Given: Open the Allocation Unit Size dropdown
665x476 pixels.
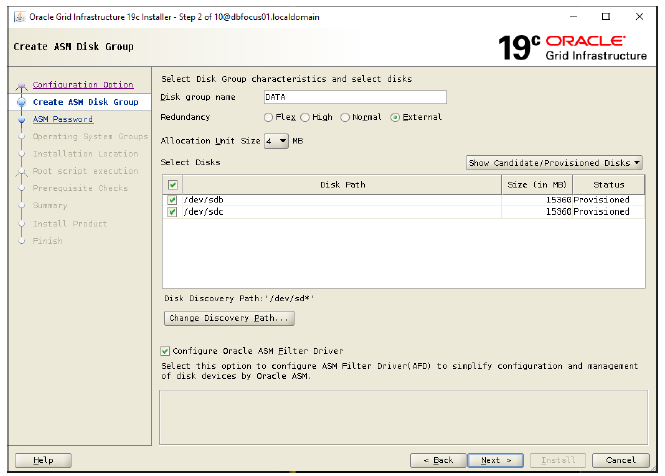Looking at the screenshot, I should [277, 141].
